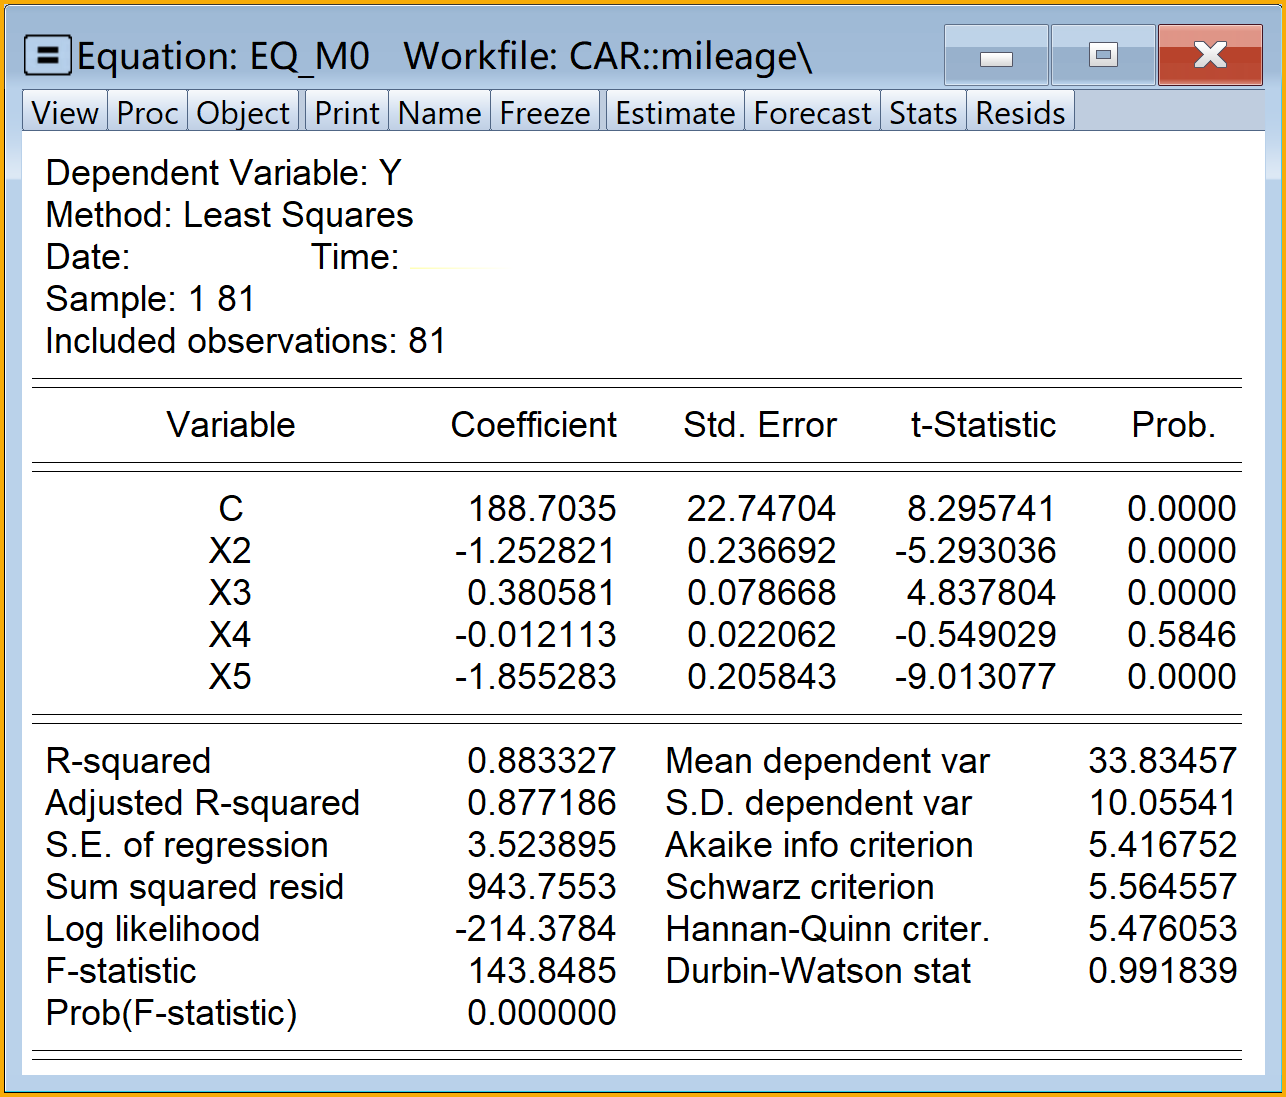Click the R-squared value 0.883327

(542, 761)
